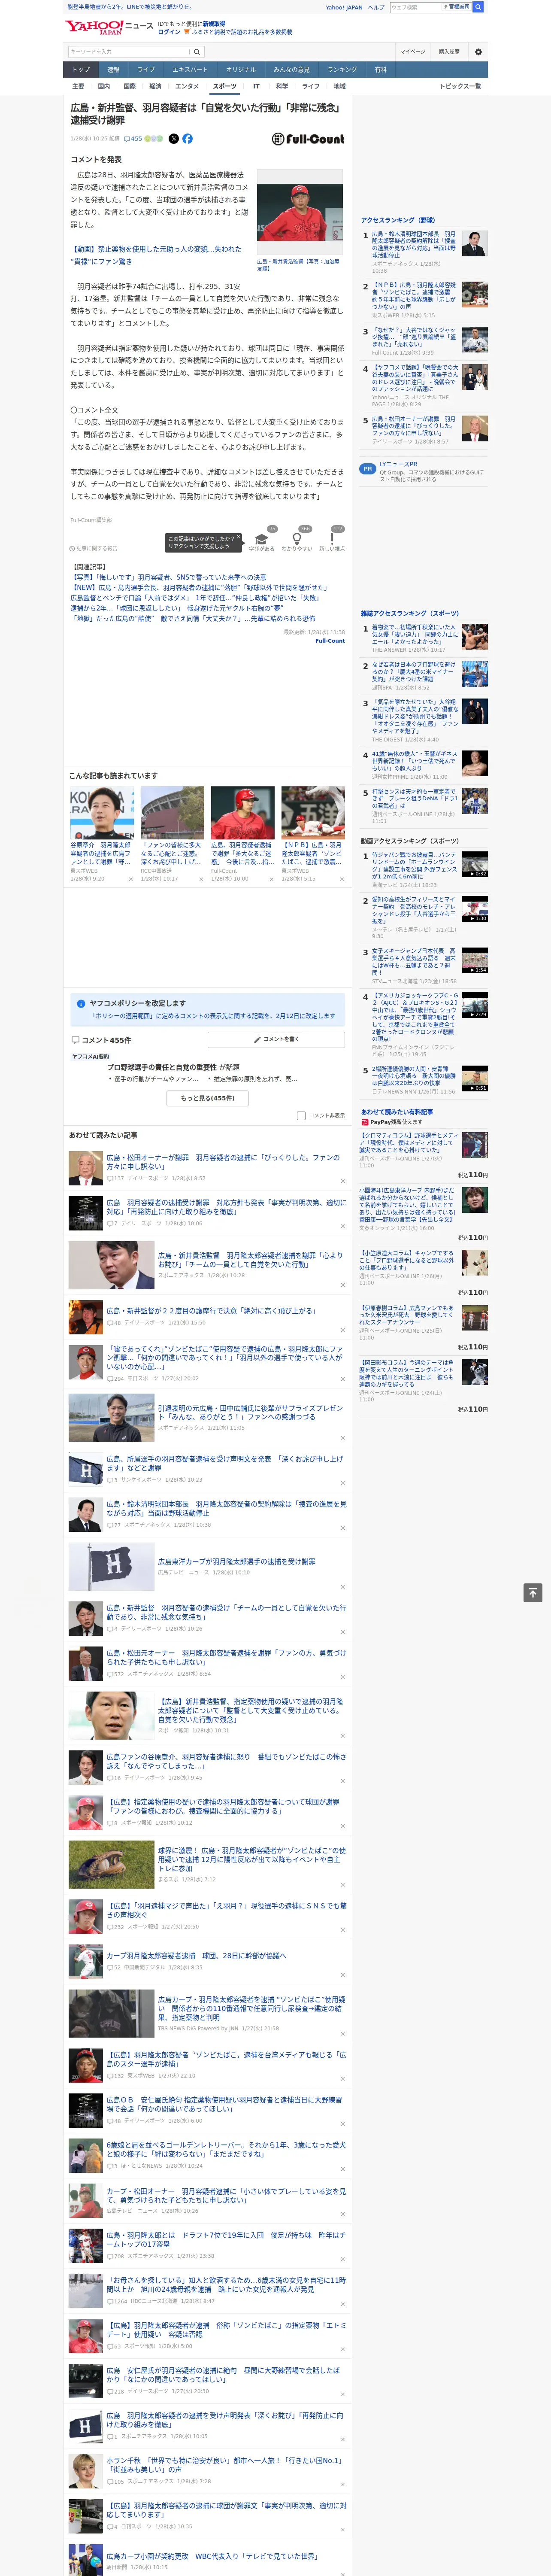Switch to 科学 category tab
The image size is (551, 2576).
point(282,86)
